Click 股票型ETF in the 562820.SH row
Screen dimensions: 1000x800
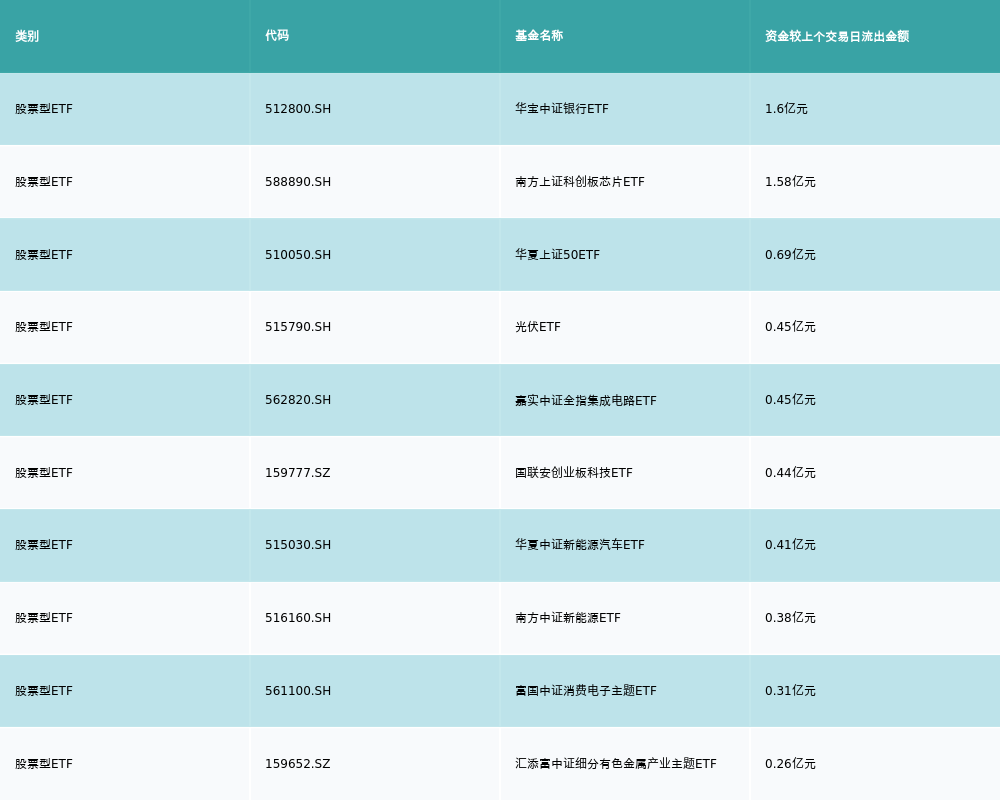44,400
